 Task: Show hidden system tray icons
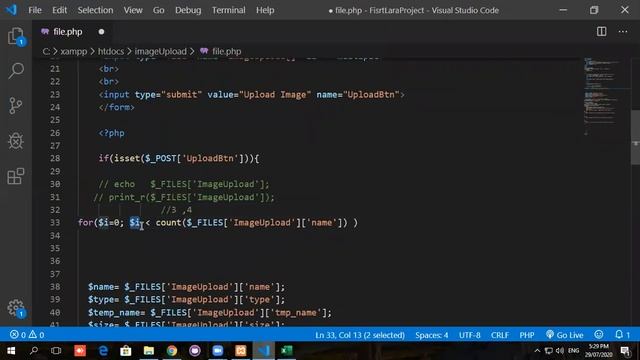pyautogui.click(x=537, y=351)
